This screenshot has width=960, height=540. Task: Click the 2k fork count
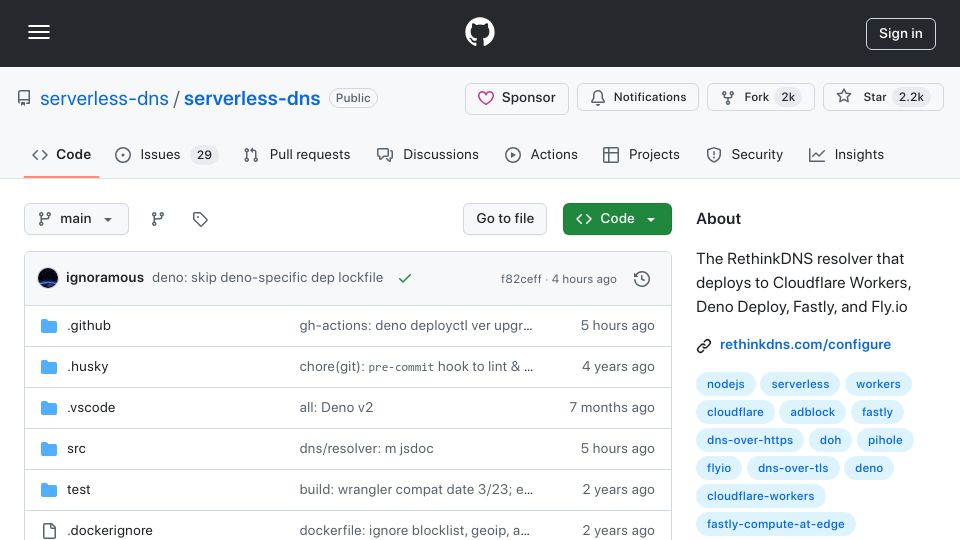[x=788, y=97]
